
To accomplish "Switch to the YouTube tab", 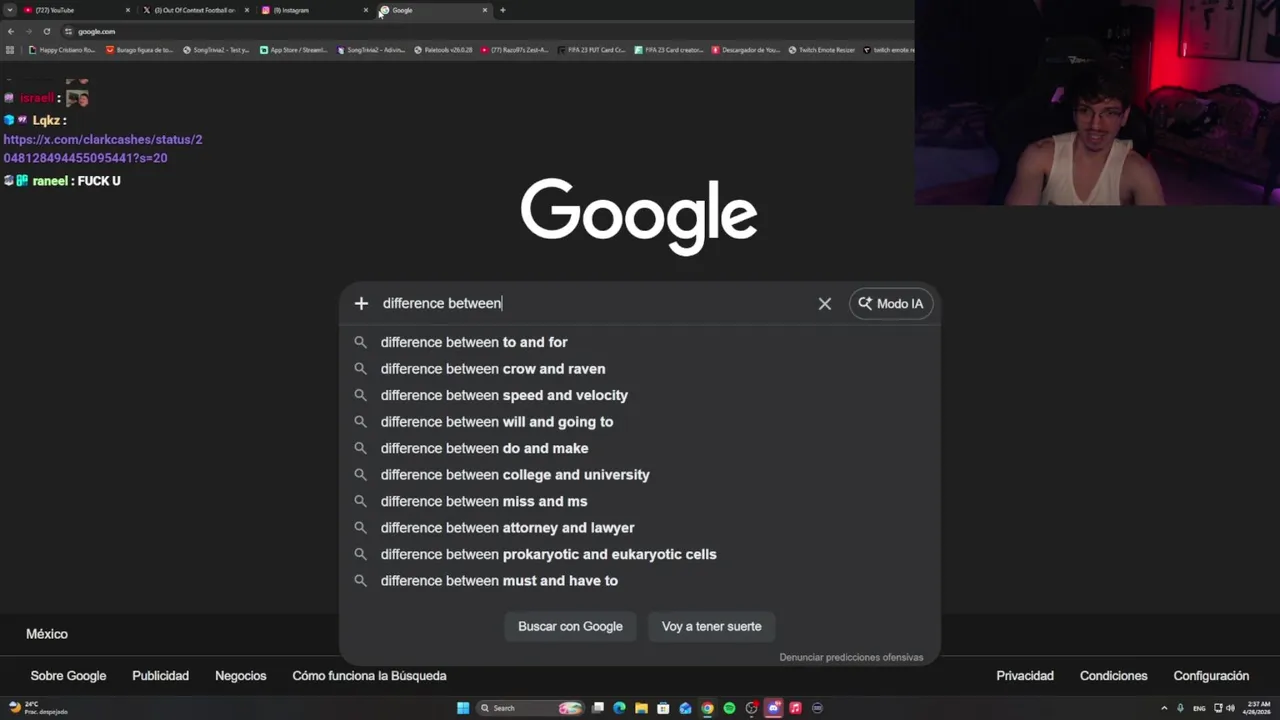I will click(x=75, y=10).
